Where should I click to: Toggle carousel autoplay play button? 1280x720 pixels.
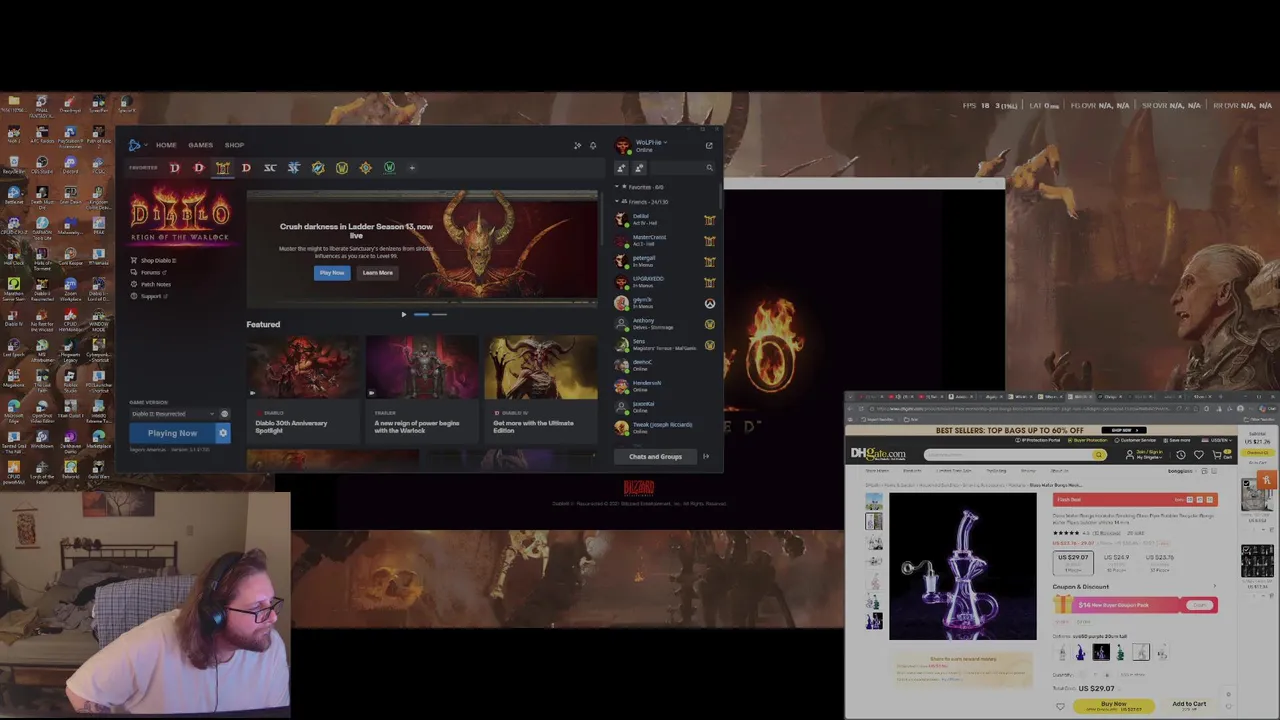coord(404,314)
